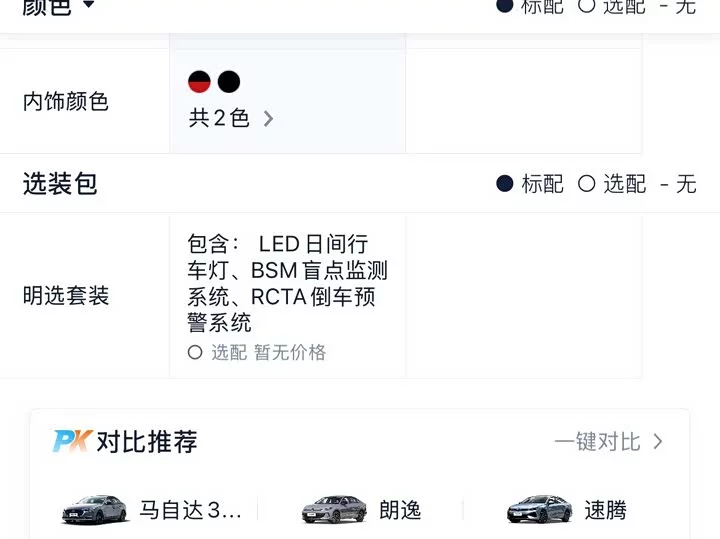Image resolution: width=720 pixels, height=539 pixels.
Task: Select the 朗逸 comparison label
Action: pos(400,510)
